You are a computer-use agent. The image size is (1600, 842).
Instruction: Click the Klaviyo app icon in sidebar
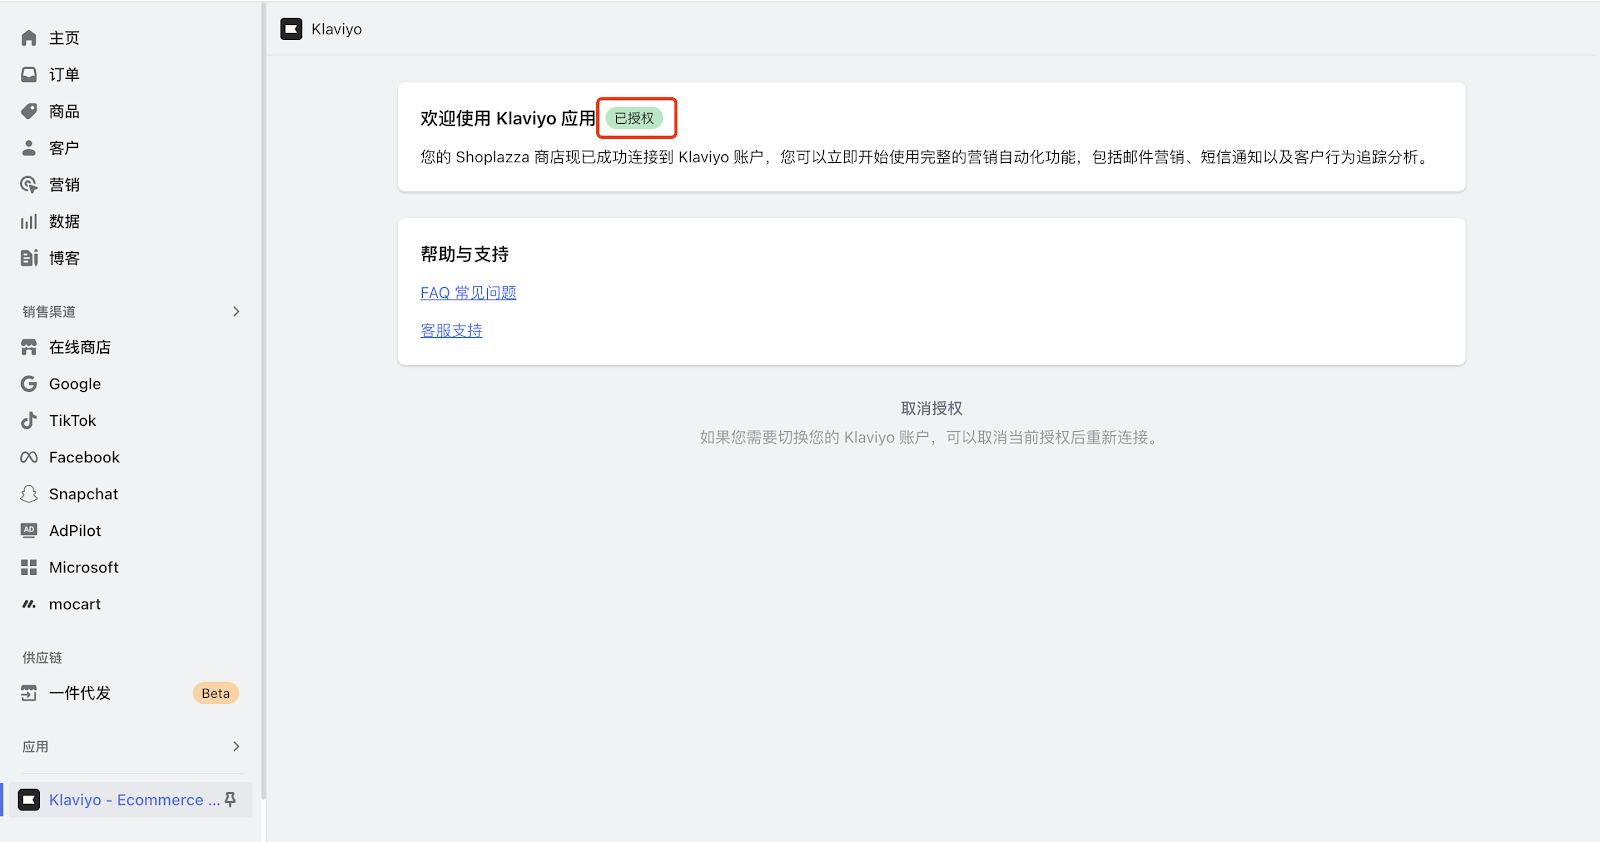(x=29, y=800)
